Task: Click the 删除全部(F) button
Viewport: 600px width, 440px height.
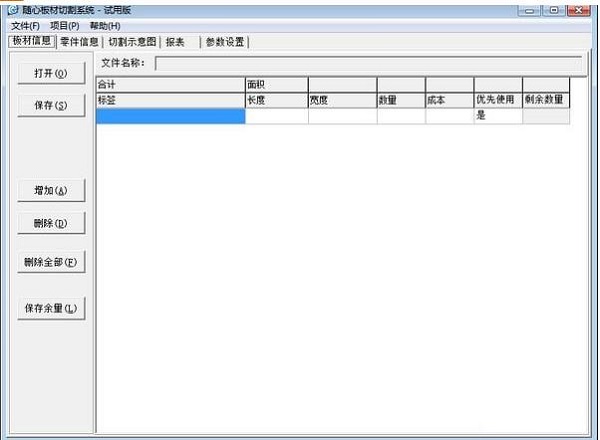Action: click(x=51, y=262)
